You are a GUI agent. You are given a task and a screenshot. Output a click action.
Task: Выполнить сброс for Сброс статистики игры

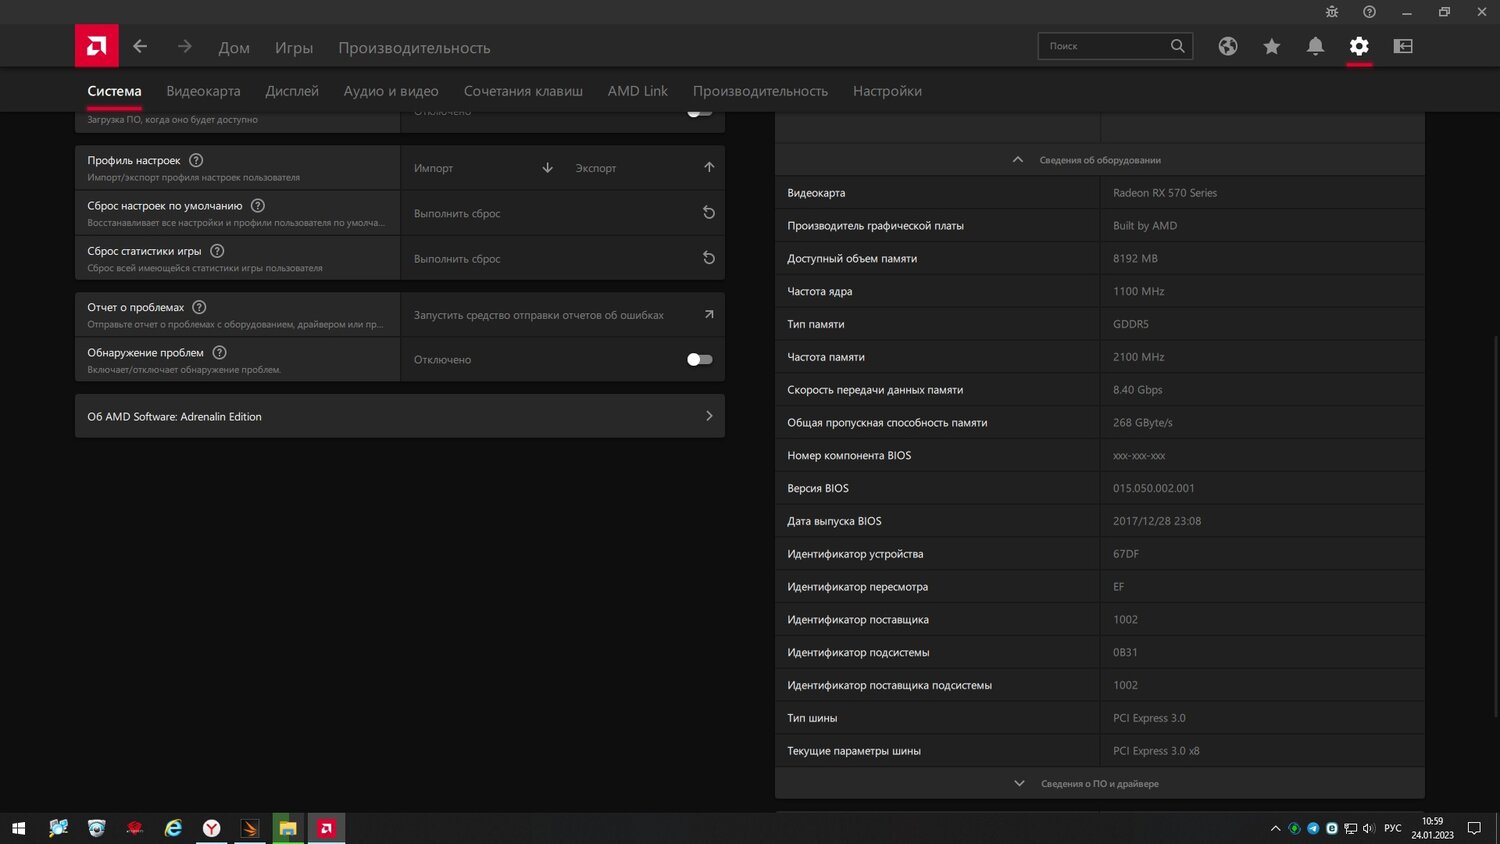click(562, 258)
